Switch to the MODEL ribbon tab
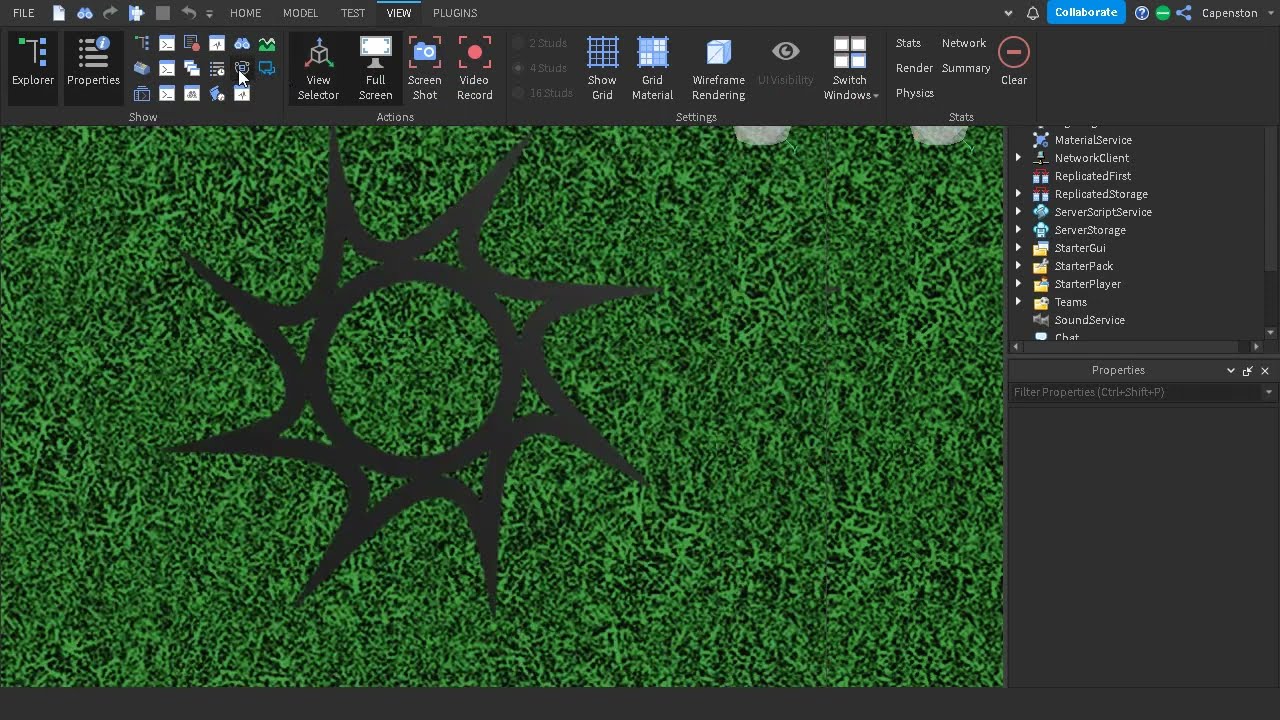Viewport: 1280px width, 720px height. pos(300,13)
